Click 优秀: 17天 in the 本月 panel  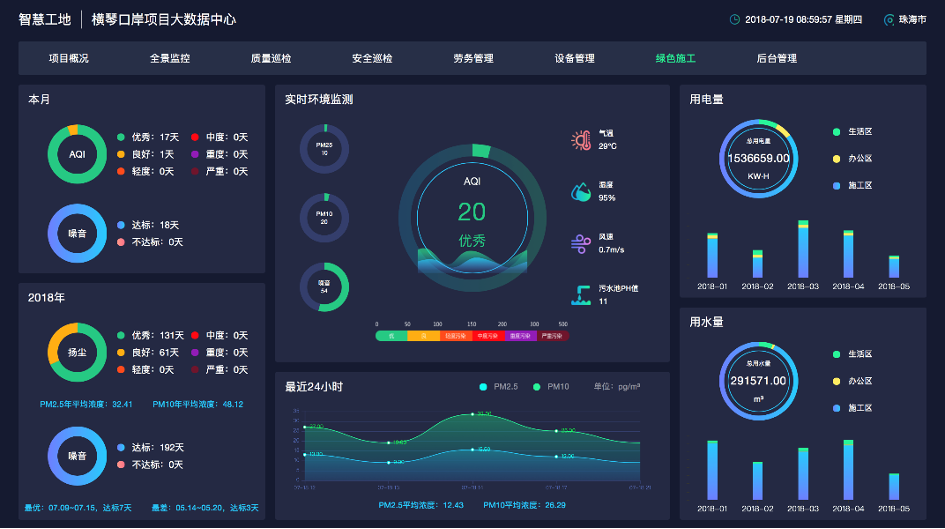[148, 137]
